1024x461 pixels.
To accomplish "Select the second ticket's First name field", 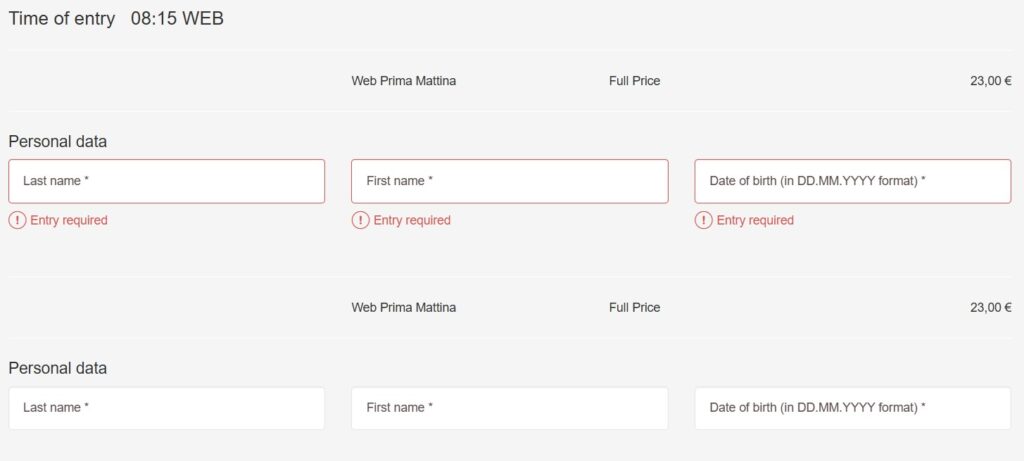I will coord(509,408).
